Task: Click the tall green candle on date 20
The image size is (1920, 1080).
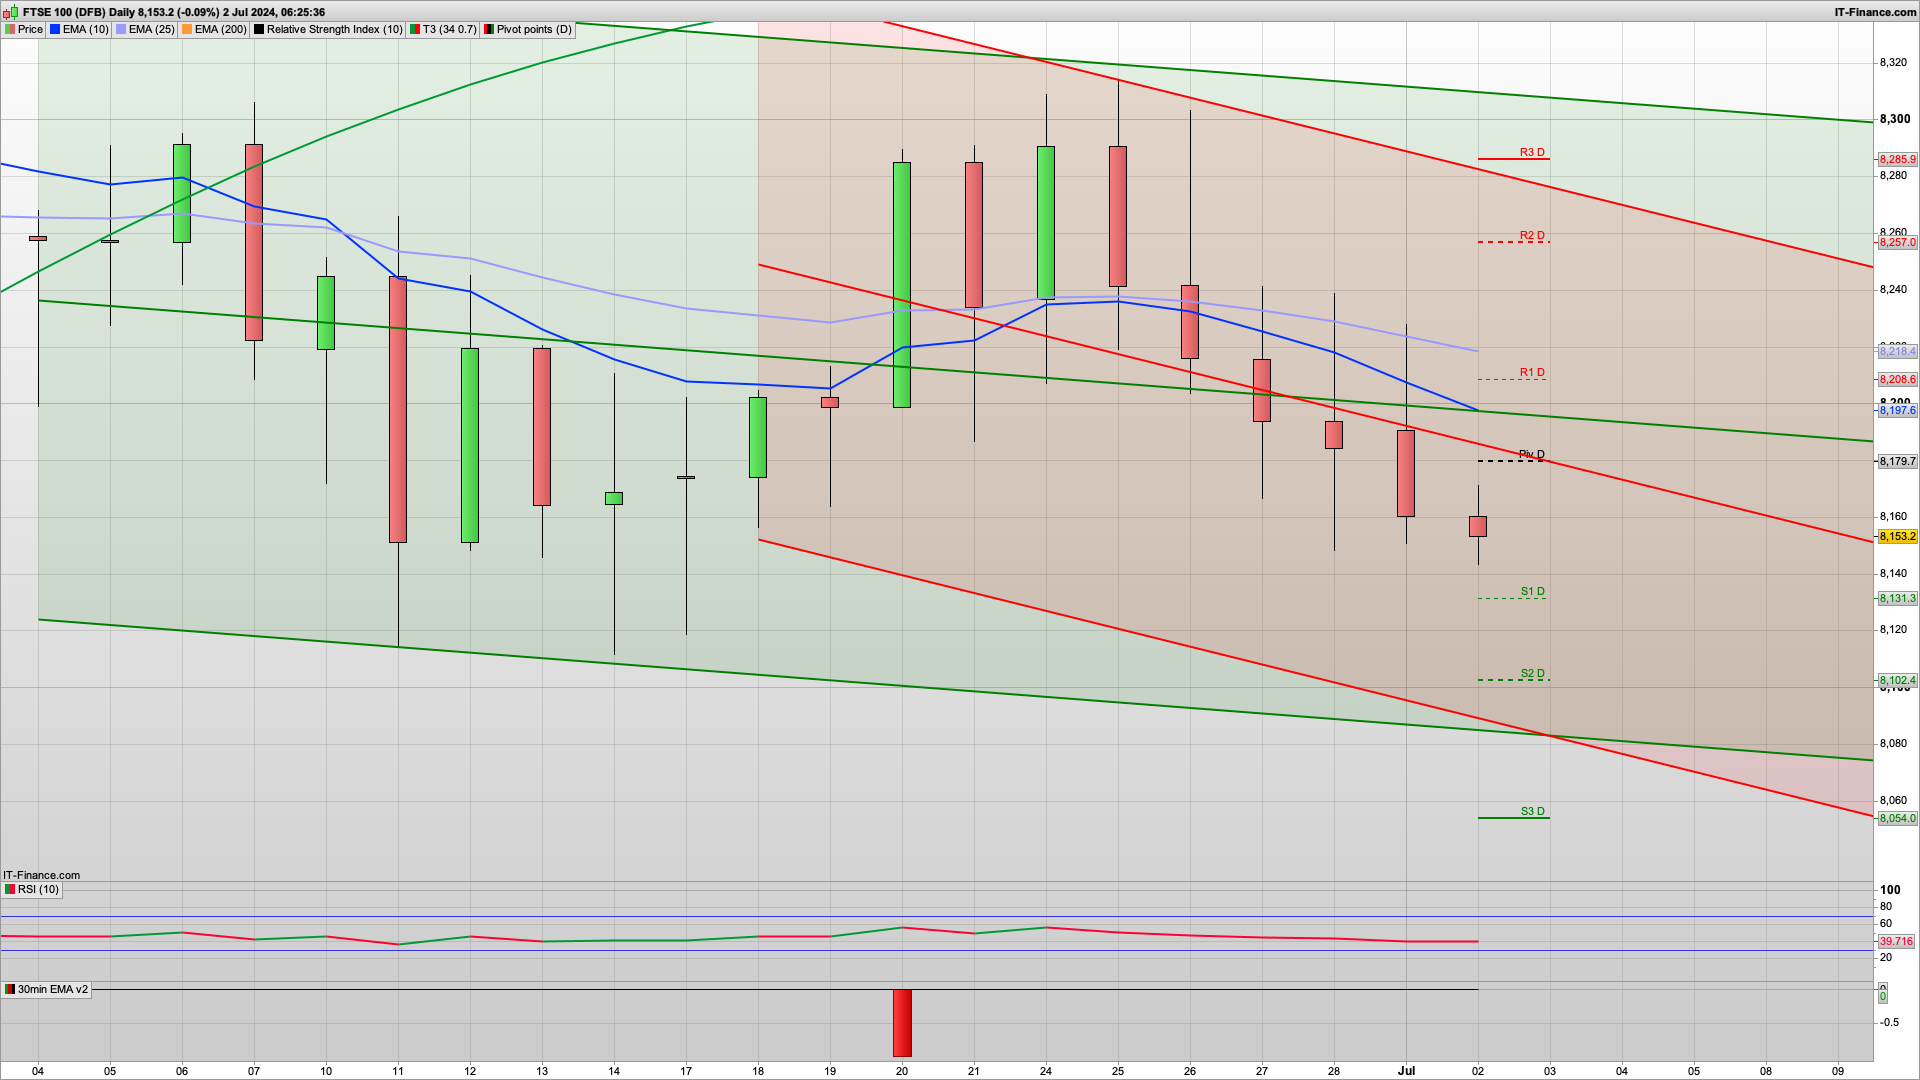Action: tap(902, 285)
